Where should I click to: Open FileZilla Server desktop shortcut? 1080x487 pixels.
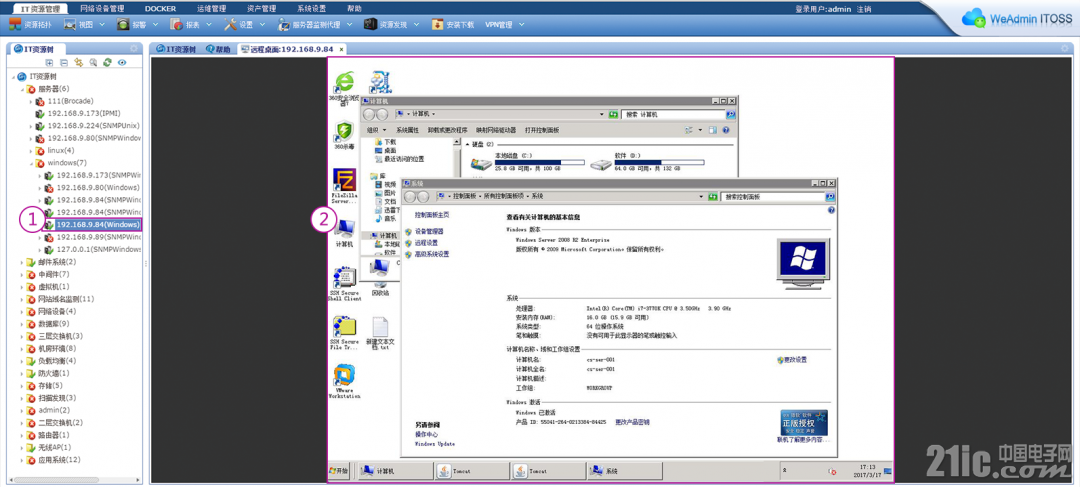point(344,185)
